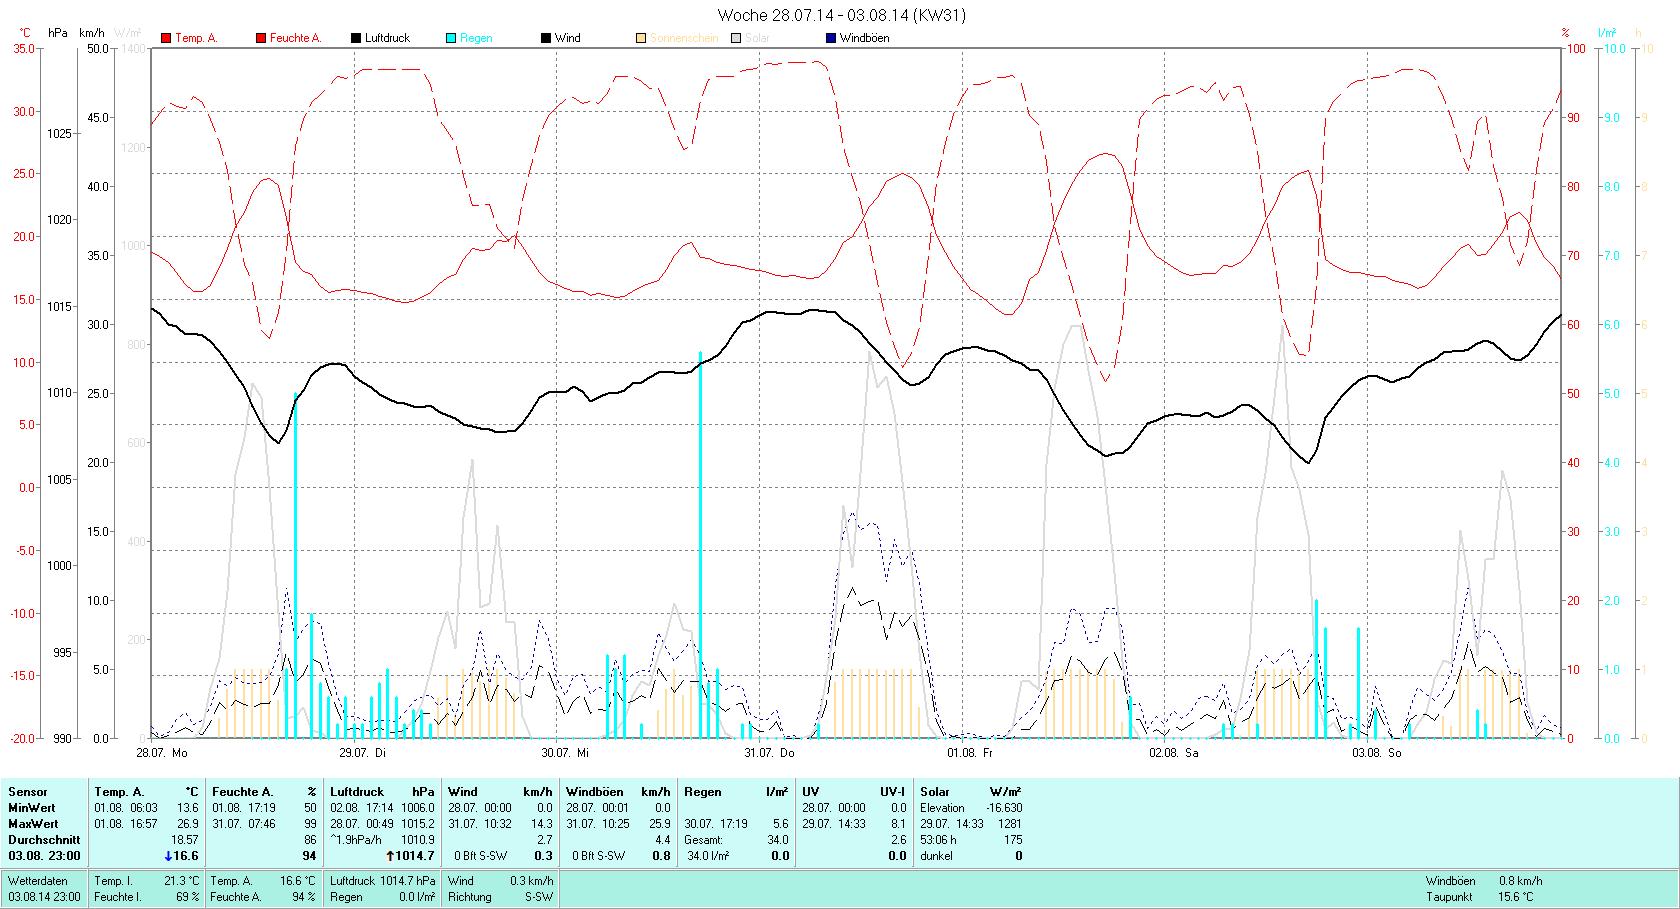Click the '03.08. 23:00' row label in table
This screenshot has height=909, width=1680.
[44, 856]
